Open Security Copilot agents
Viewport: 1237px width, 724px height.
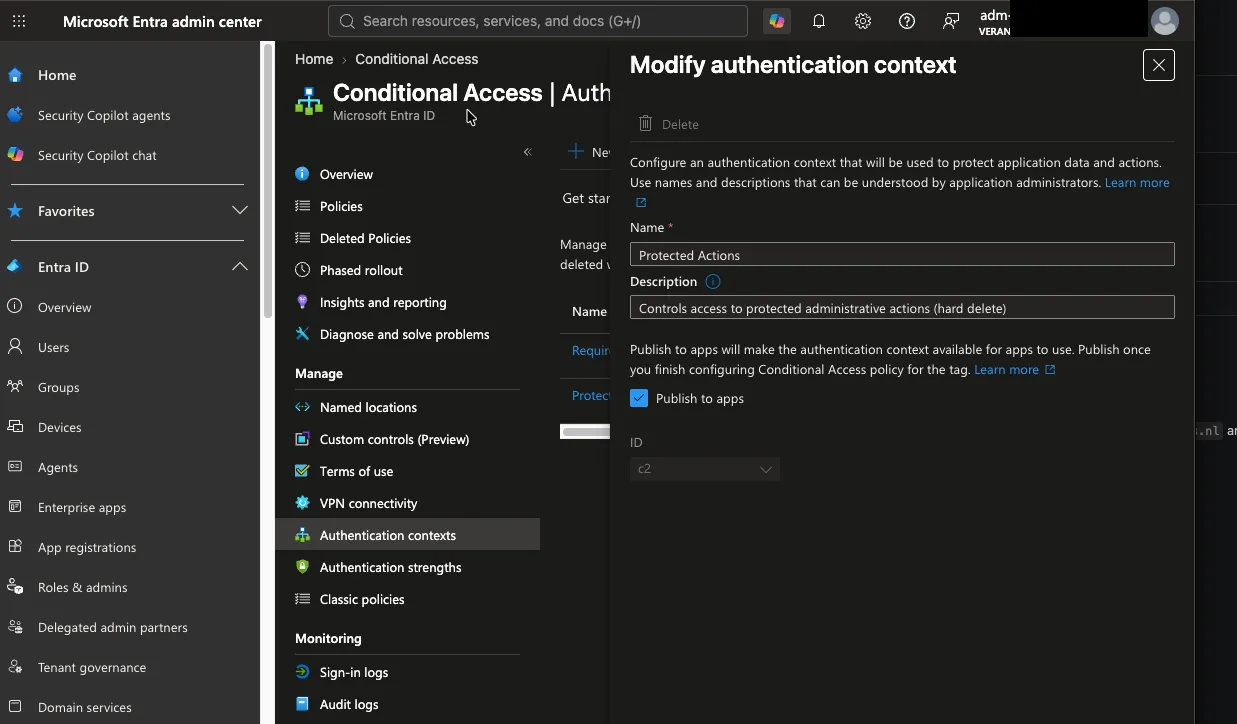click(104, 115)
